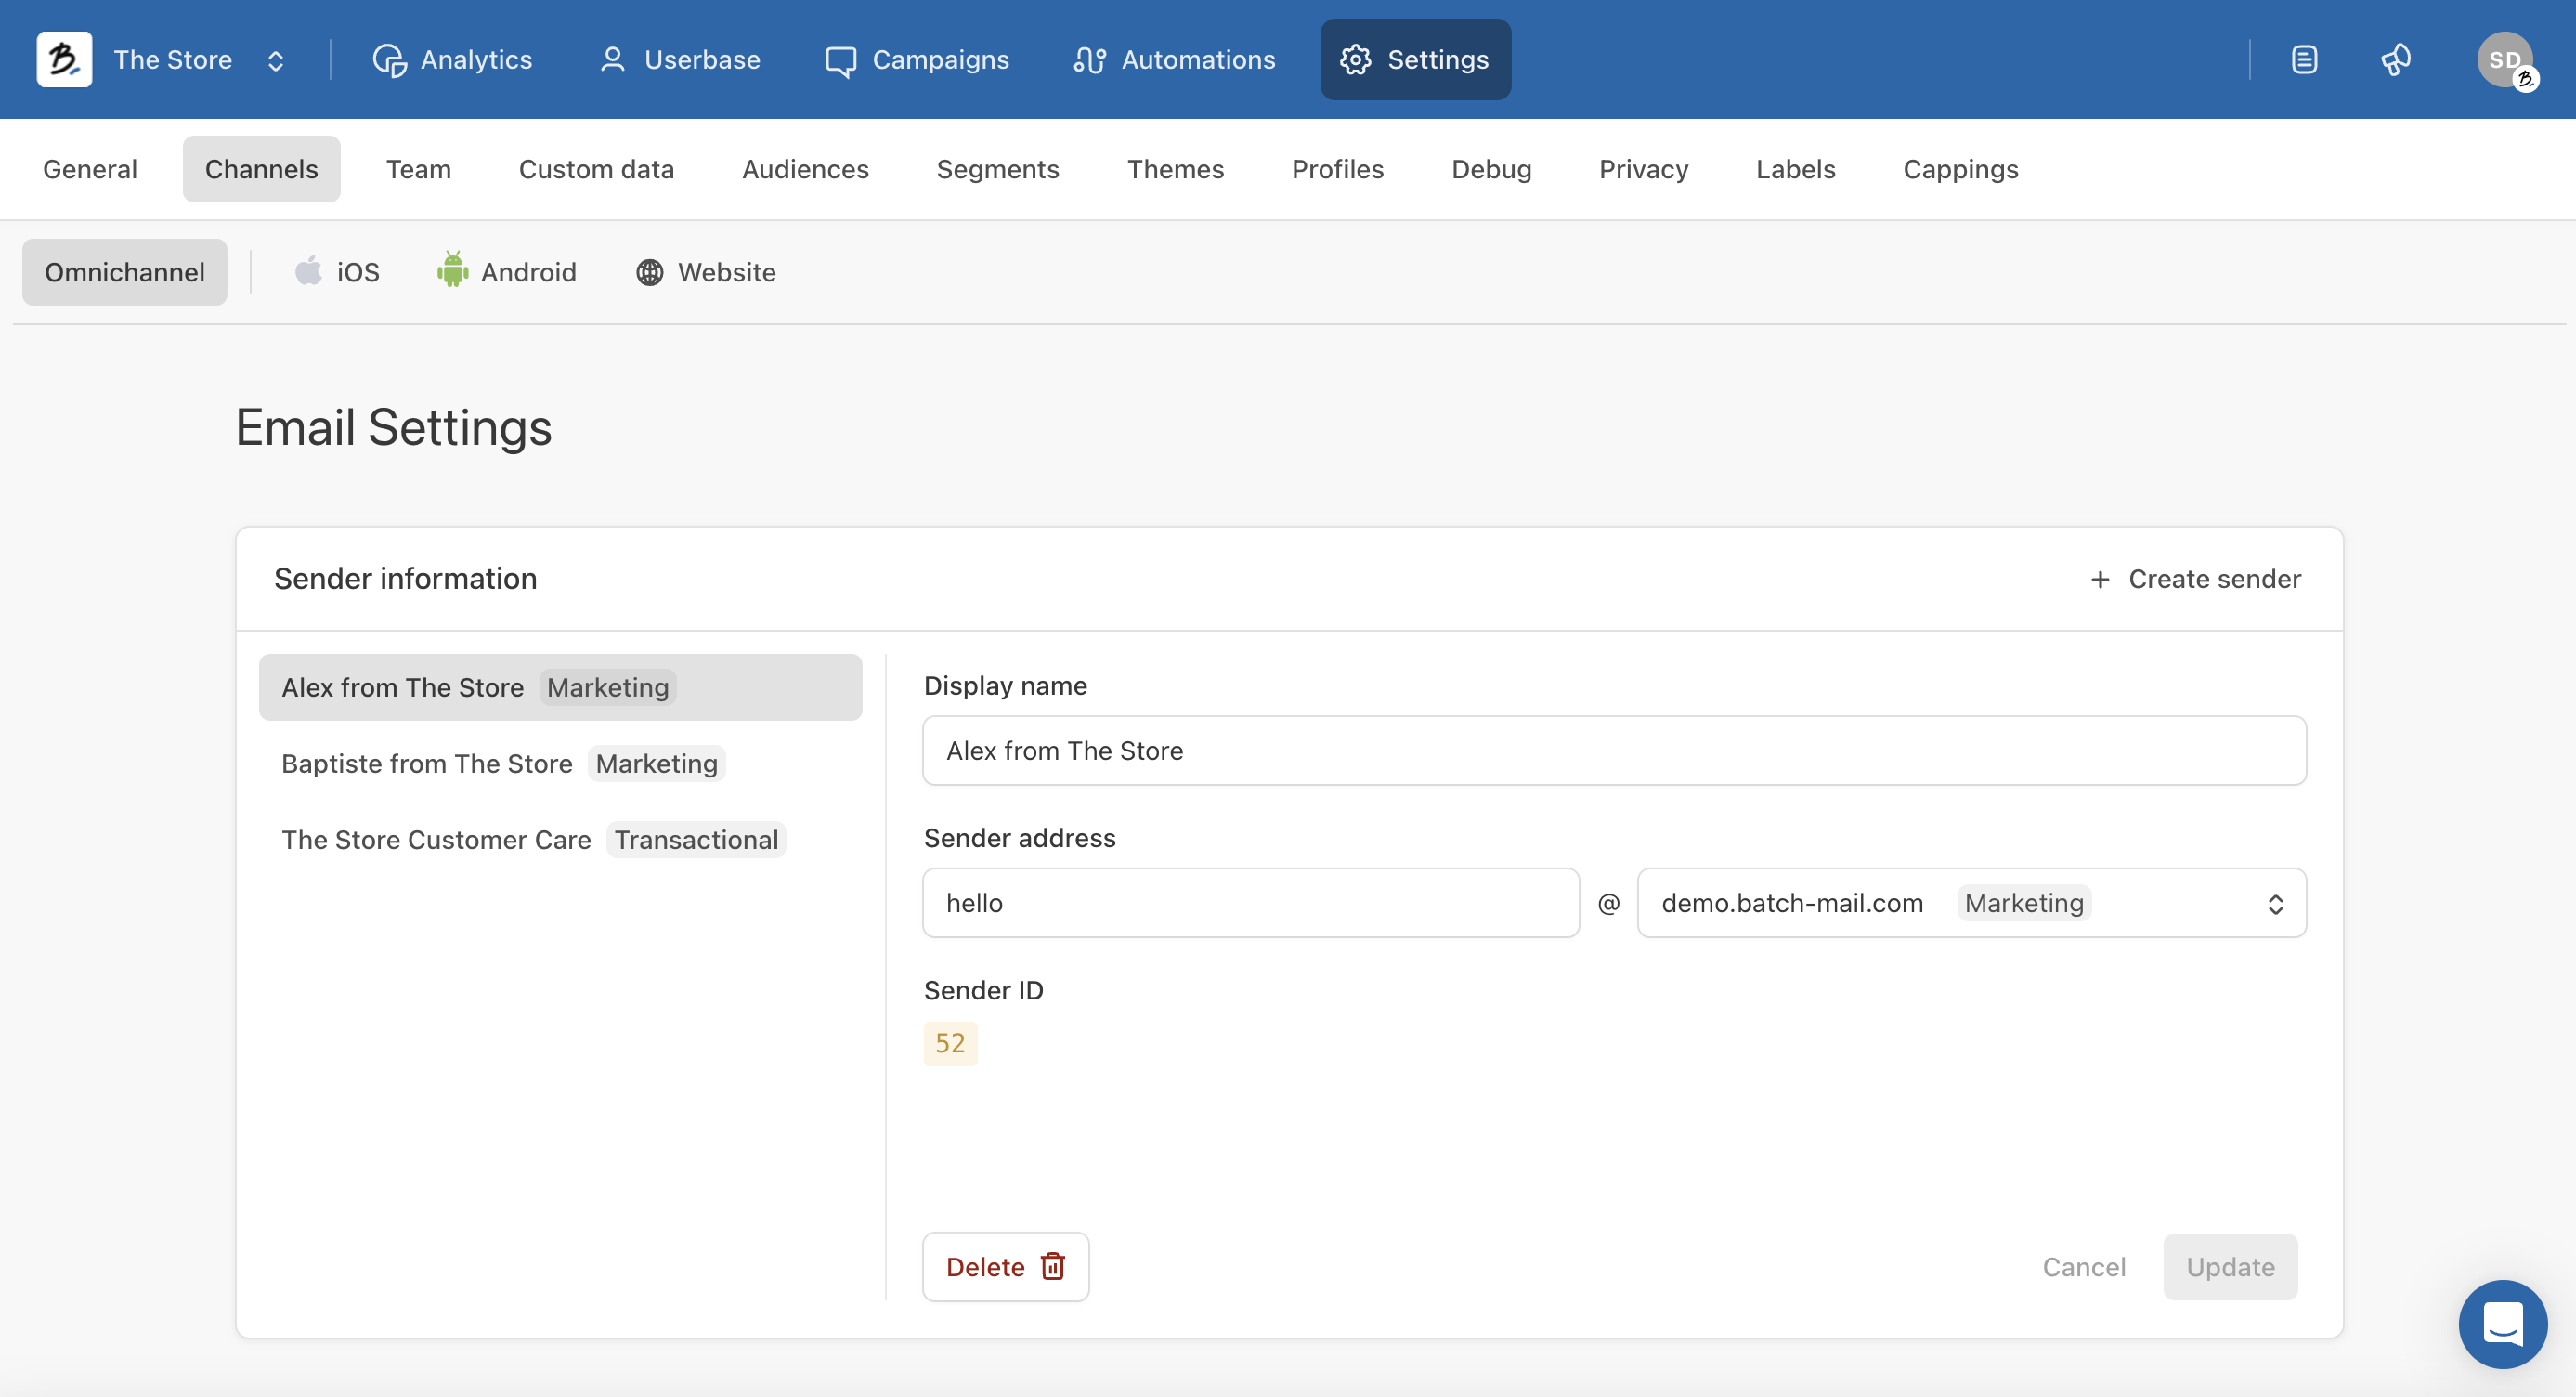
Task: Select The Store Customer Care sender
Action: point(560,839)
